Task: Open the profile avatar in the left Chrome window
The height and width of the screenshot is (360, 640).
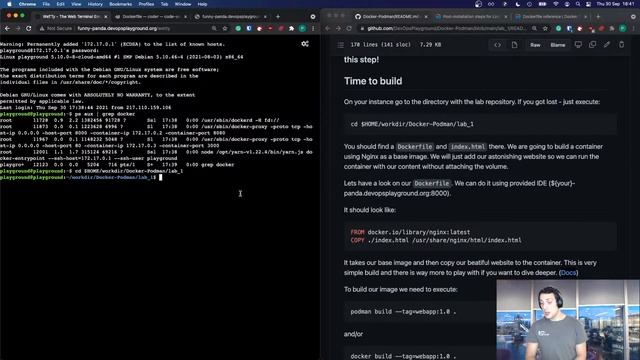Action: [x=302, y=29]
